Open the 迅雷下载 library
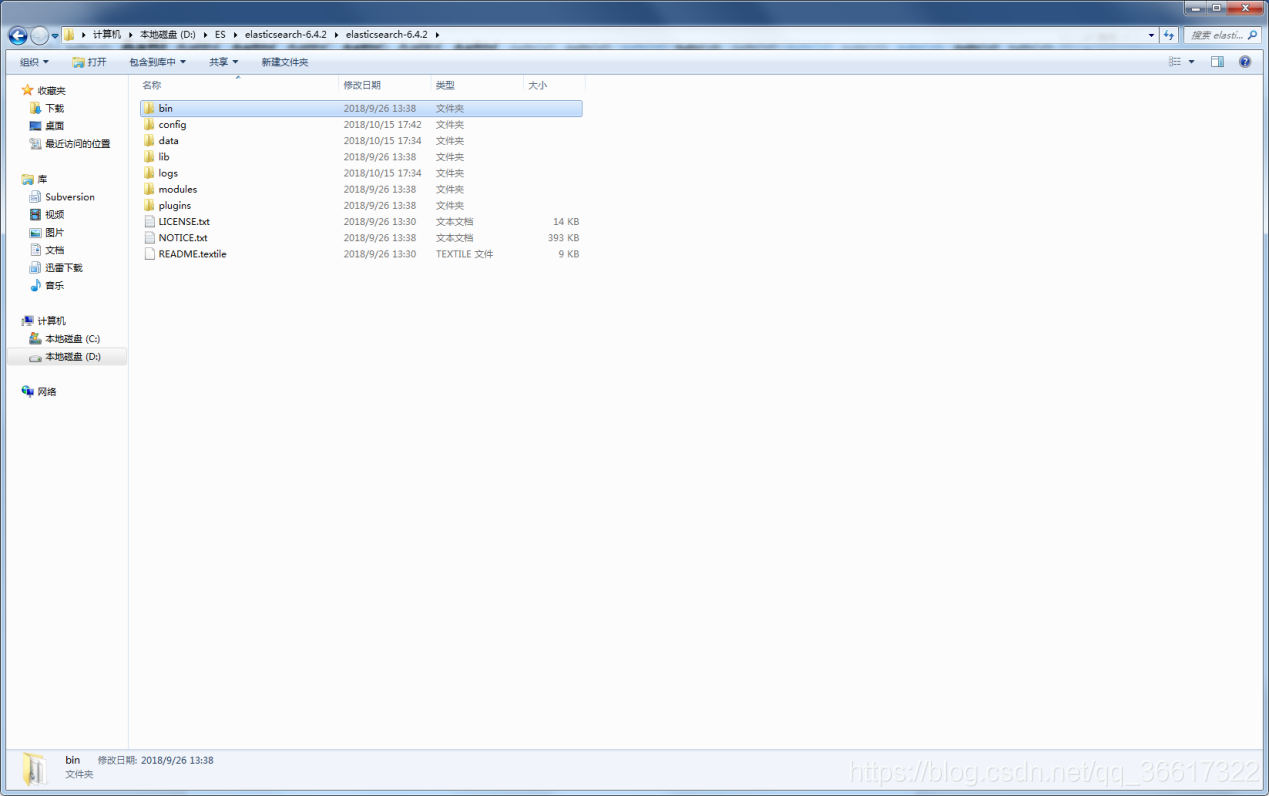 63,268
